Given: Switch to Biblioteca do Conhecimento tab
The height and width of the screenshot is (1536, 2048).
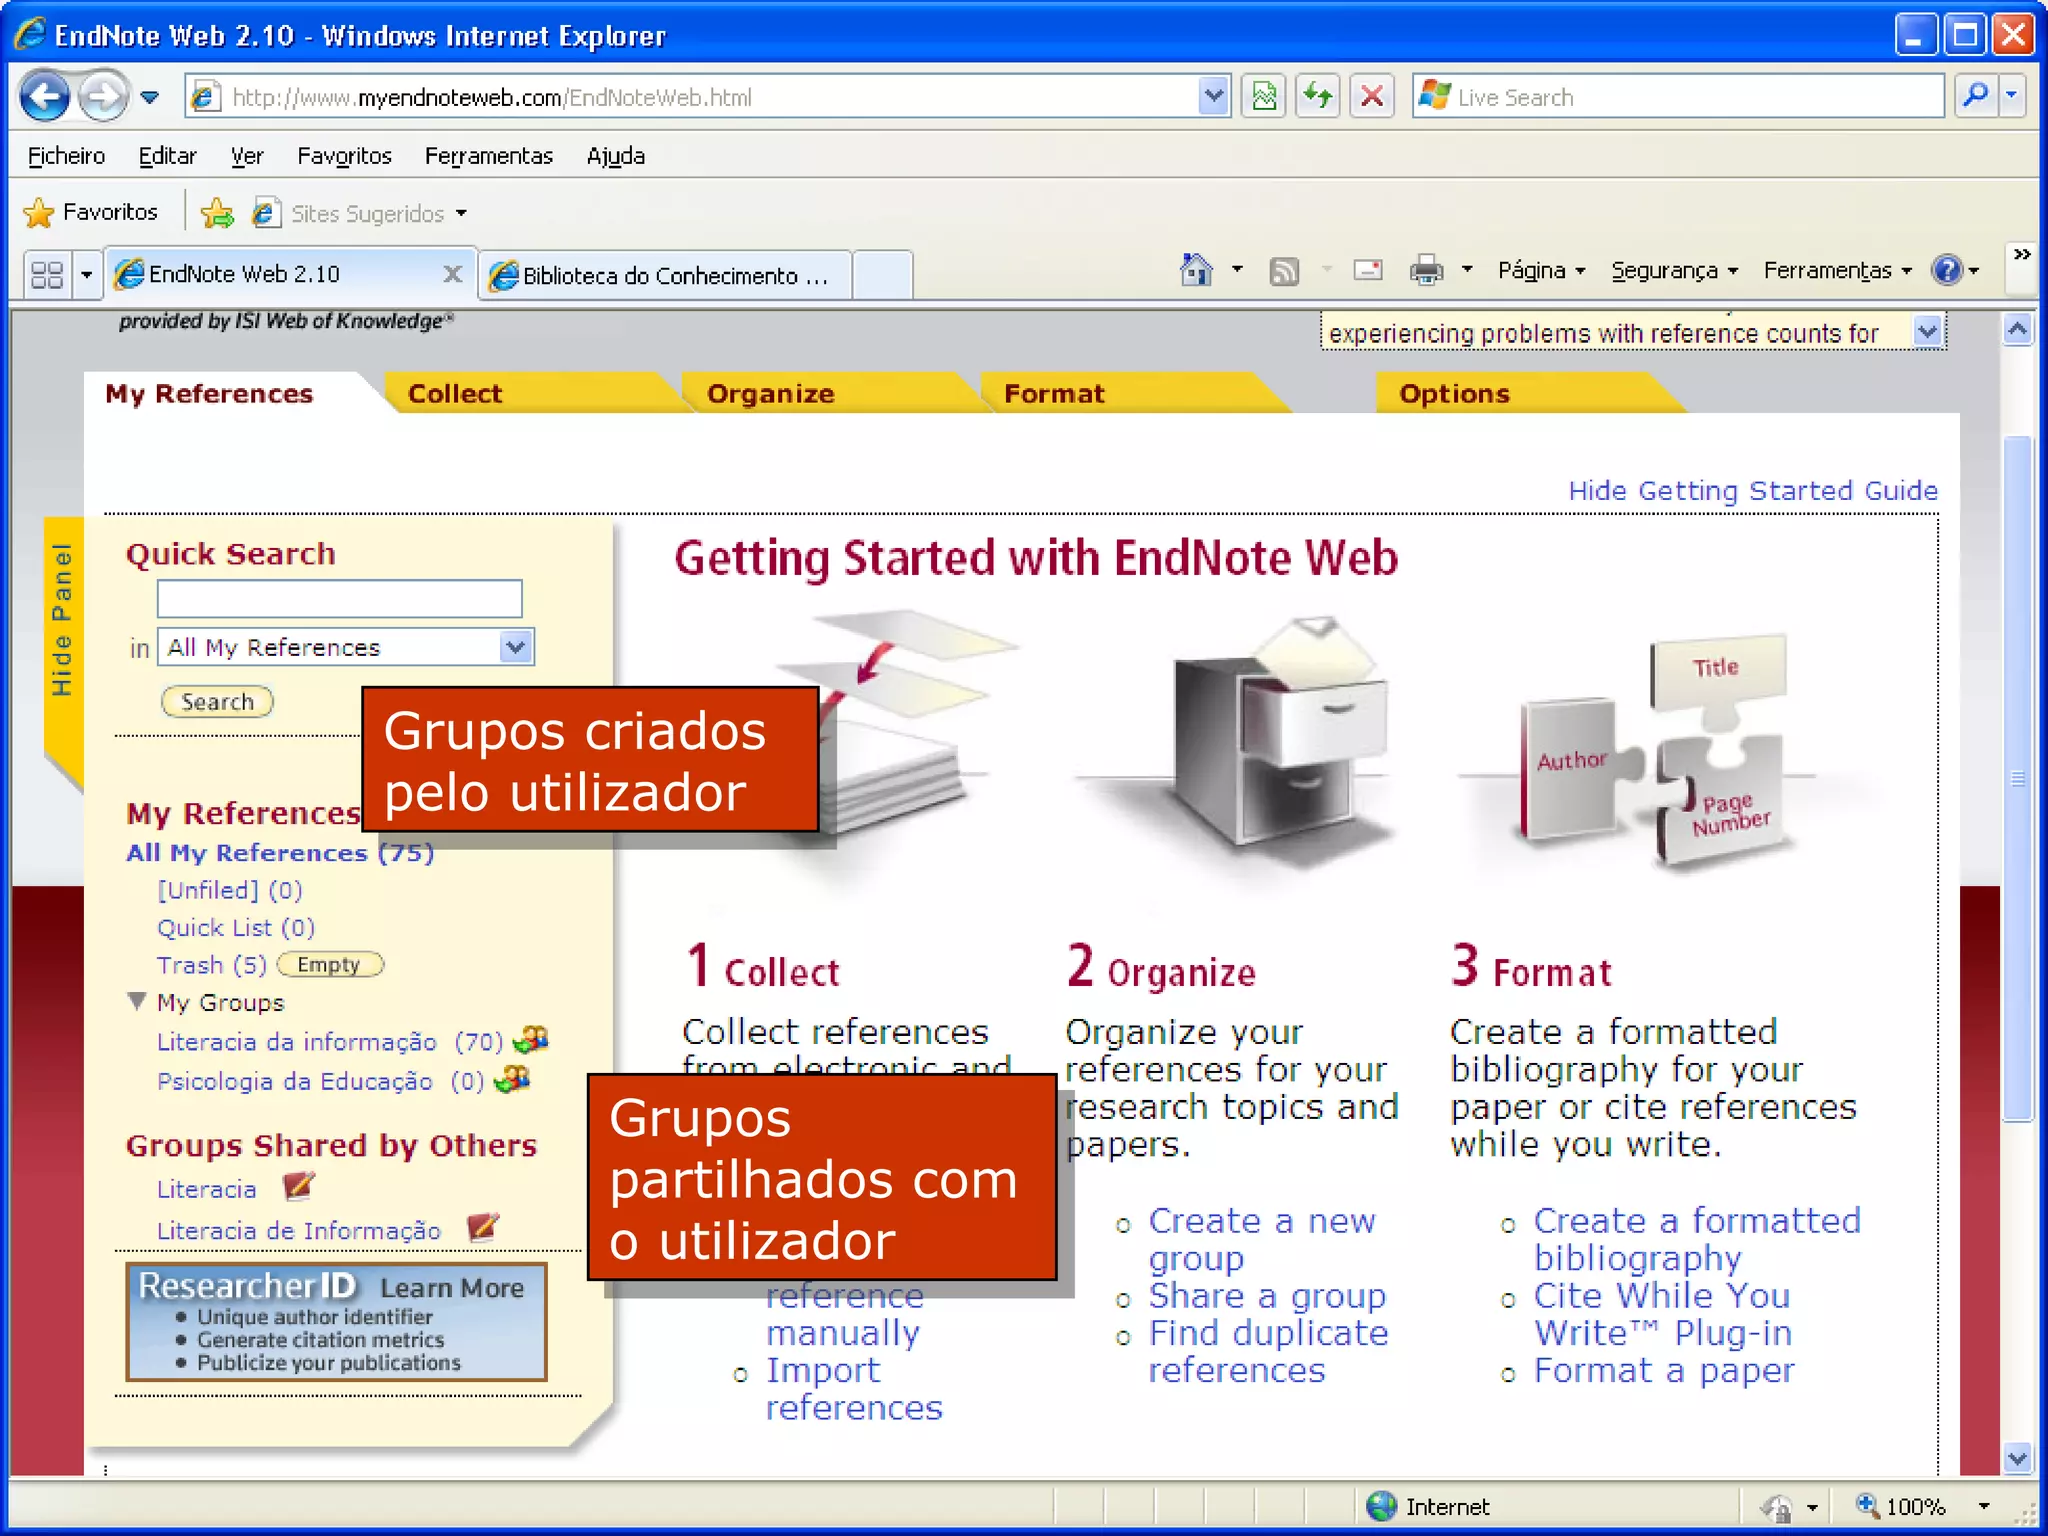Looking at the screenshot, I should (666, 275).
